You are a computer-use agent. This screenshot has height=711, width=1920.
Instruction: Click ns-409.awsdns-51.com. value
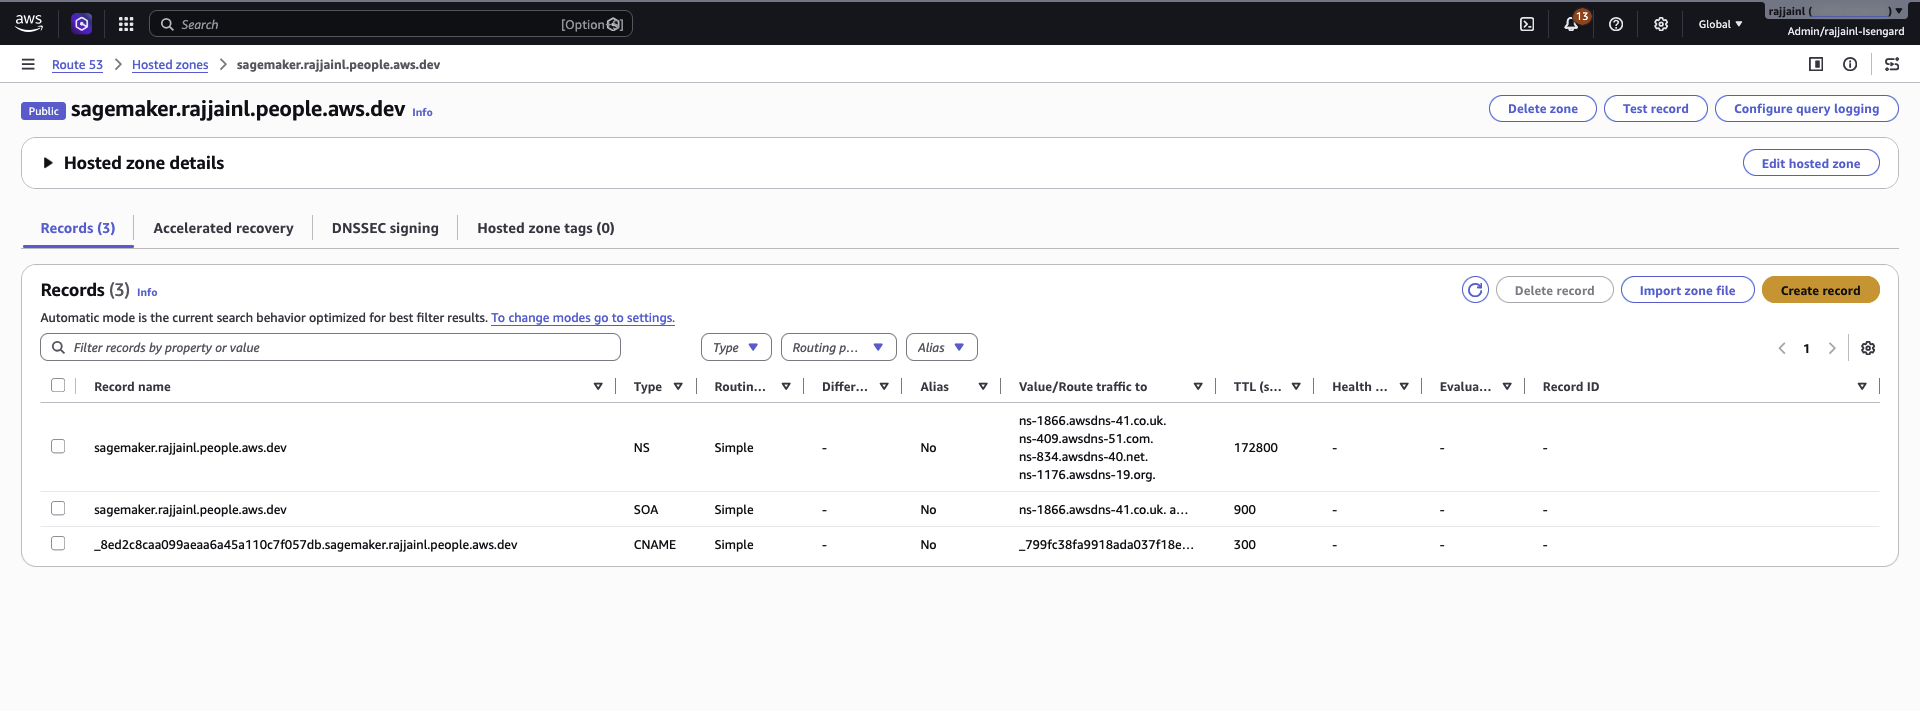coord(1086,439)
